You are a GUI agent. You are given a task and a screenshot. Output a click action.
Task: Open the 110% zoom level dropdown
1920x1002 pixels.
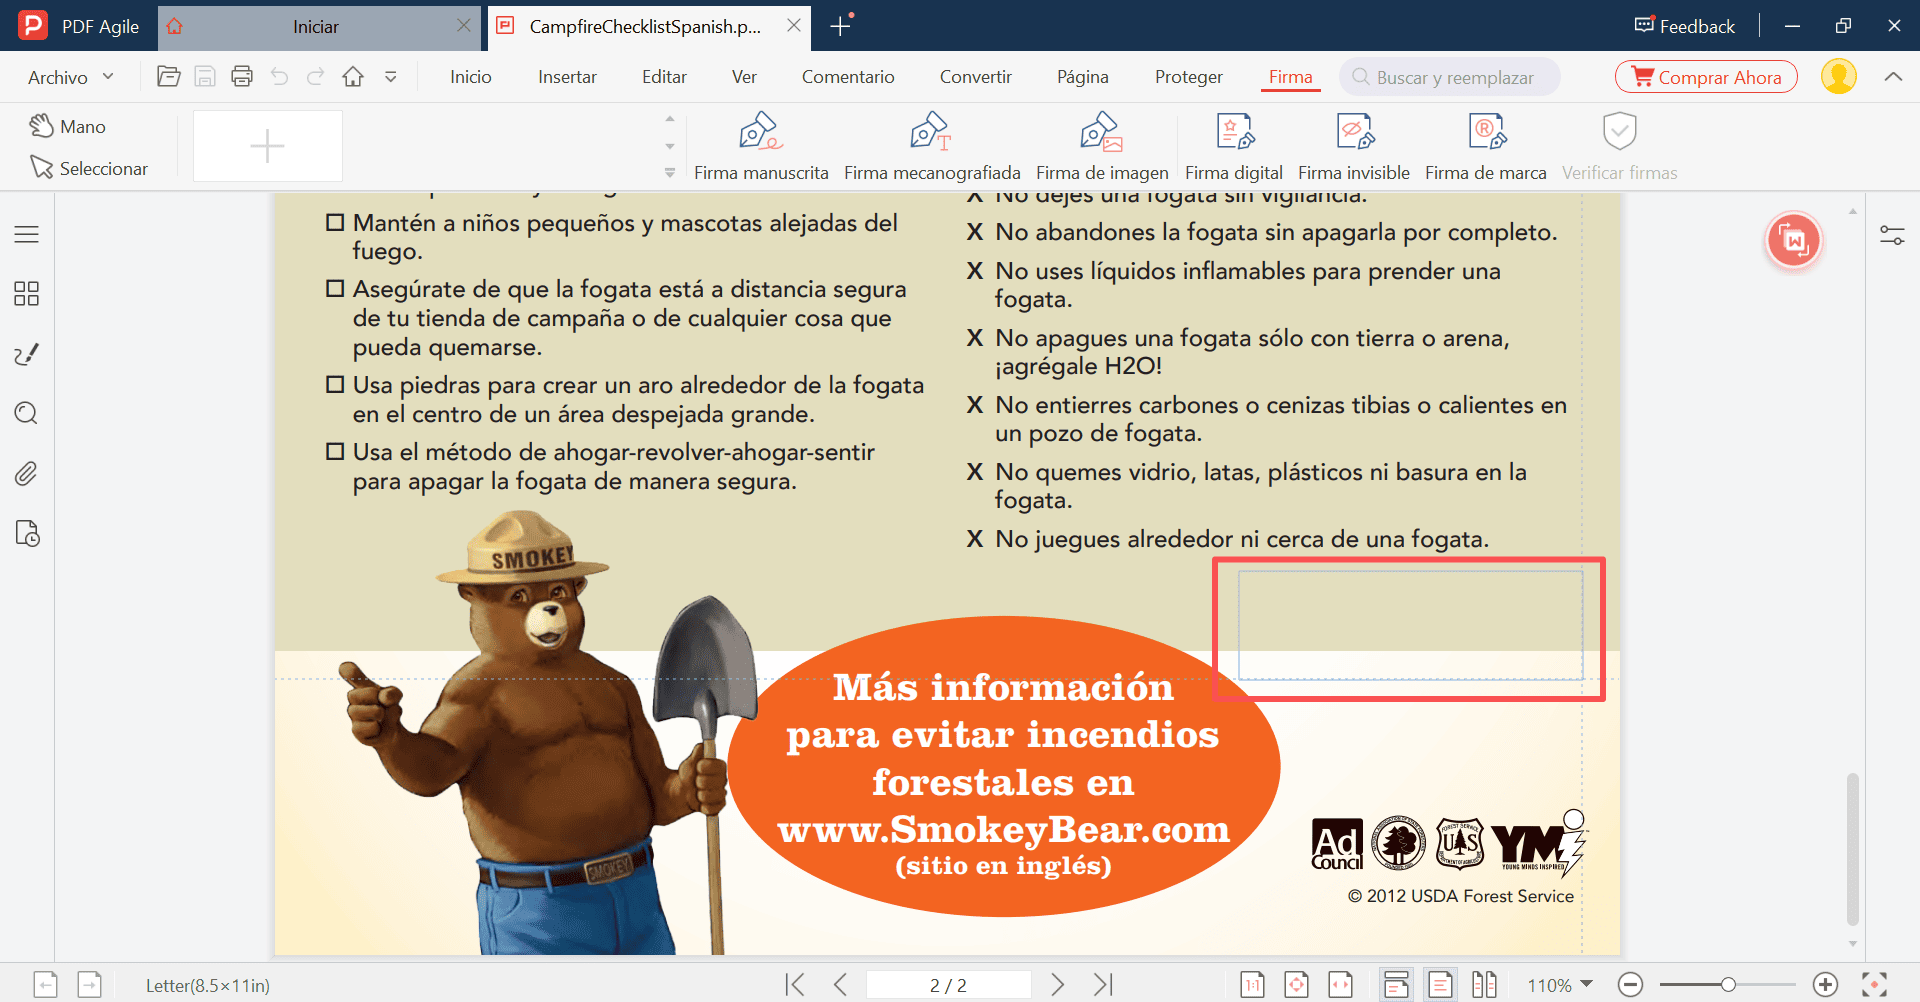1557,984
